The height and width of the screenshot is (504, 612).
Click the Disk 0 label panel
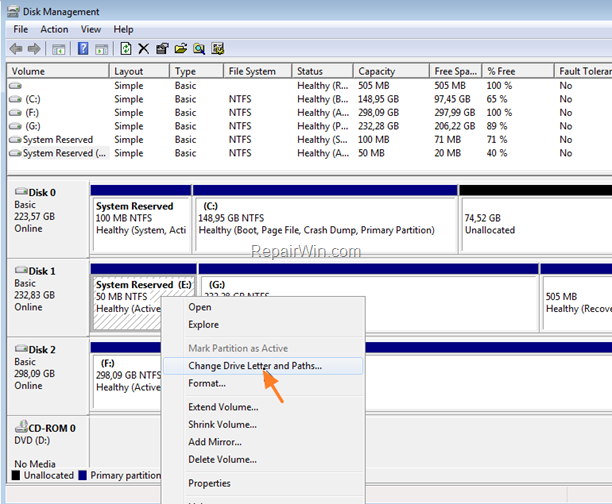click(x=48, y=218)
